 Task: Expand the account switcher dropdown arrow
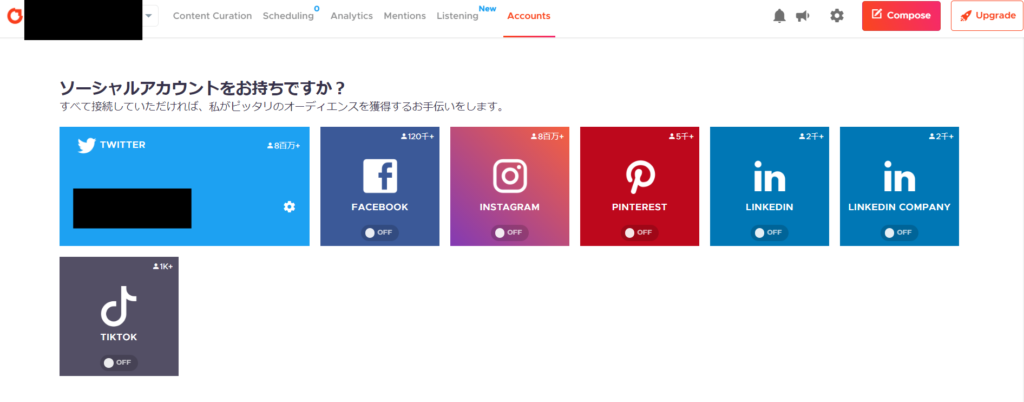tap(150, 16)
